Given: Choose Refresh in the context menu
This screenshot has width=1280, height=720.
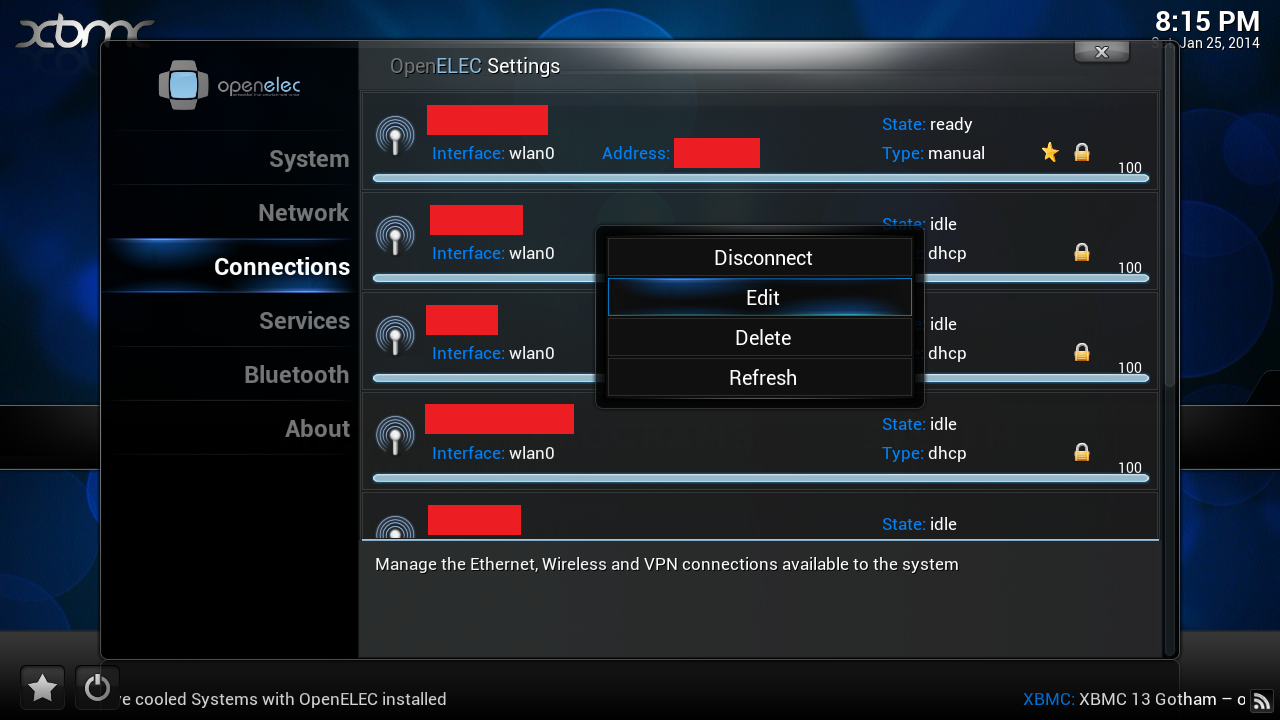Looking at the screenshot, I should point(760,378).
